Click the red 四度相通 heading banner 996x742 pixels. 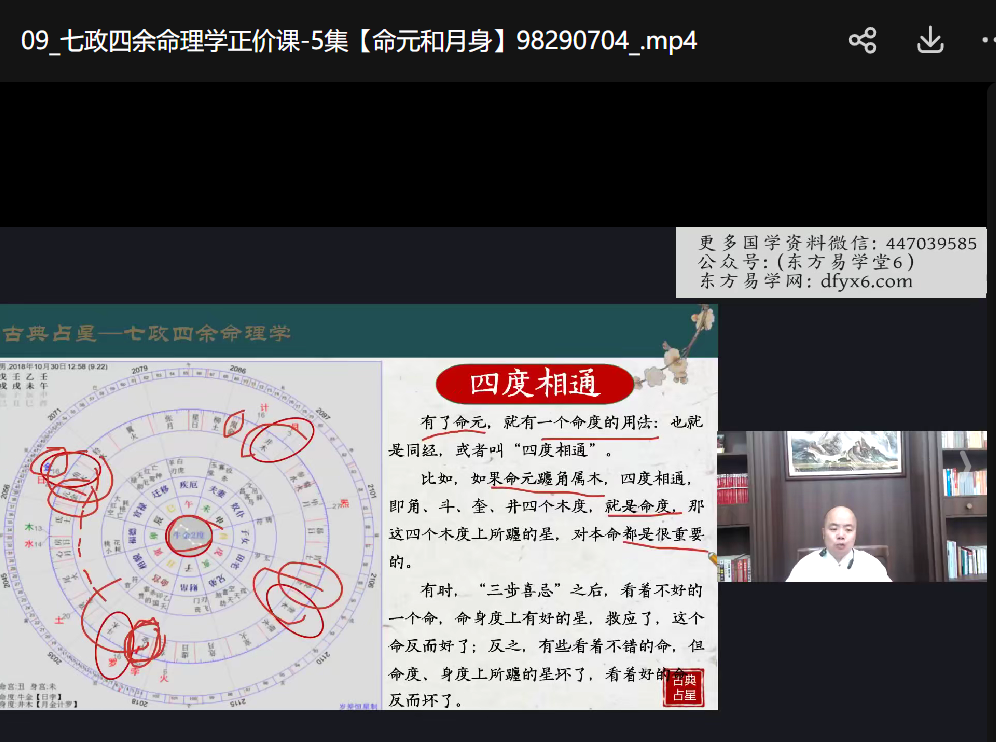pyautogui.click(x=534, y=383)
